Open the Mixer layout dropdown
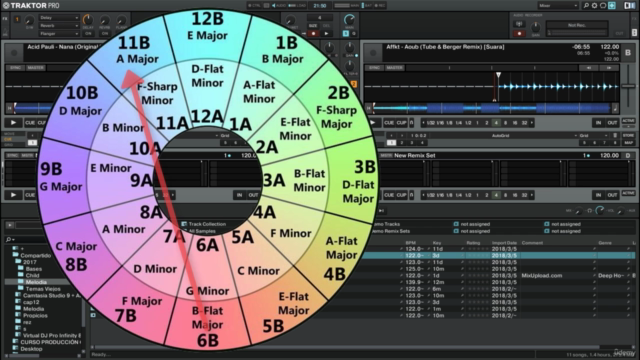 click(x=558, y=6)
